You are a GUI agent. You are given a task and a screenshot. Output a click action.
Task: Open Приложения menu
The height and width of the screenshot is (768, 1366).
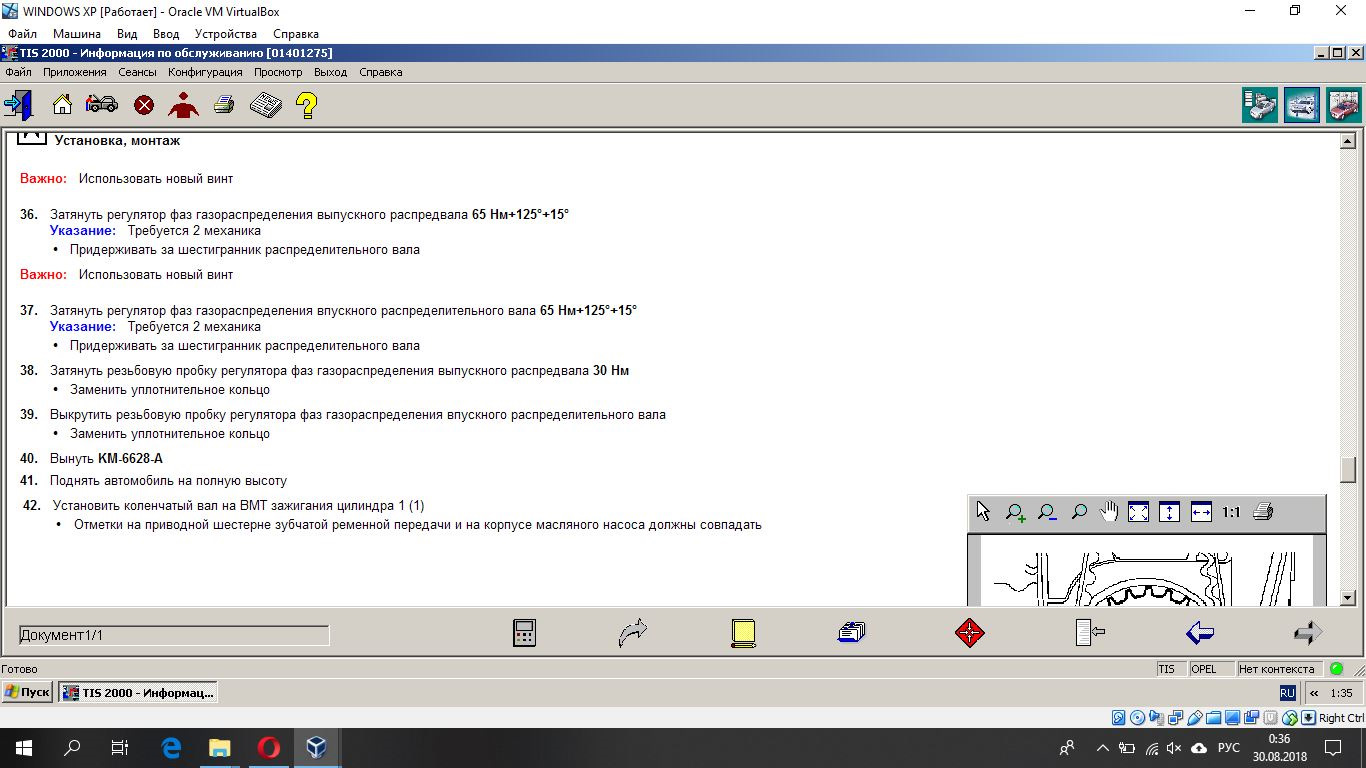pos(74,72)
